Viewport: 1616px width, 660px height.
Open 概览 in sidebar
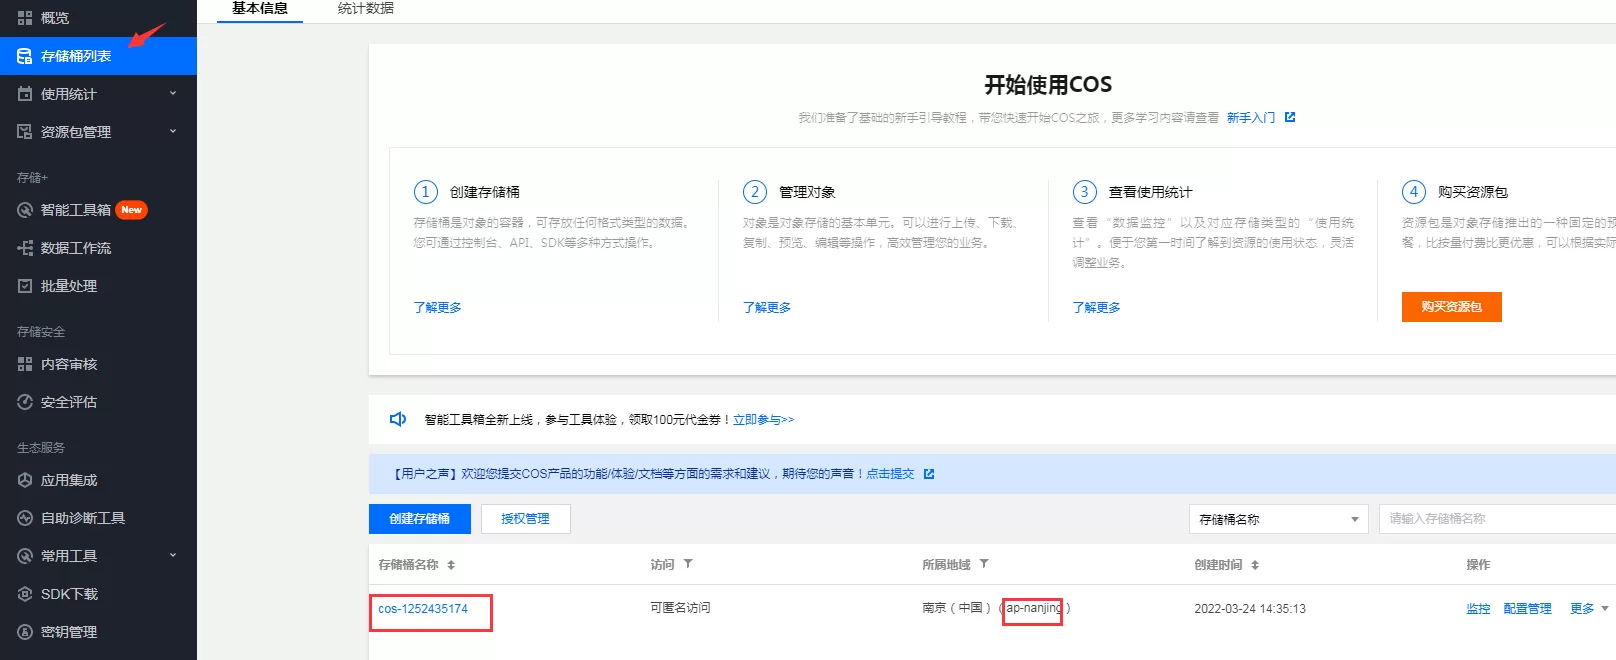(98, 18)
